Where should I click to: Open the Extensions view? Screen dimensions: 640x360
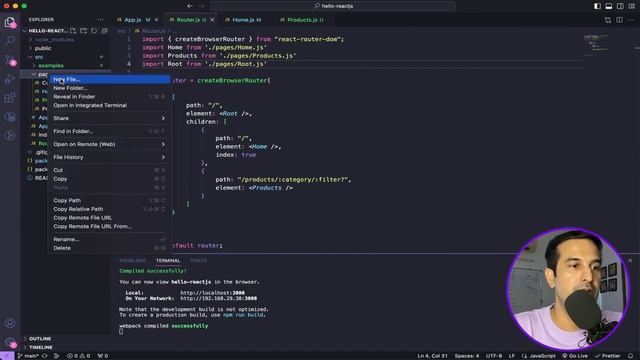[x=10, y=98]
